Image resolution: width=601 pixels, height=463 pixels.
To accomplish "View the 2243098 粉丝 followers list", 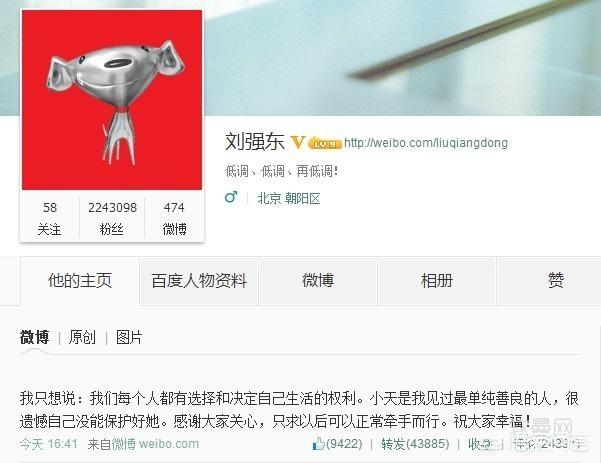I will (x=112, y=218).
